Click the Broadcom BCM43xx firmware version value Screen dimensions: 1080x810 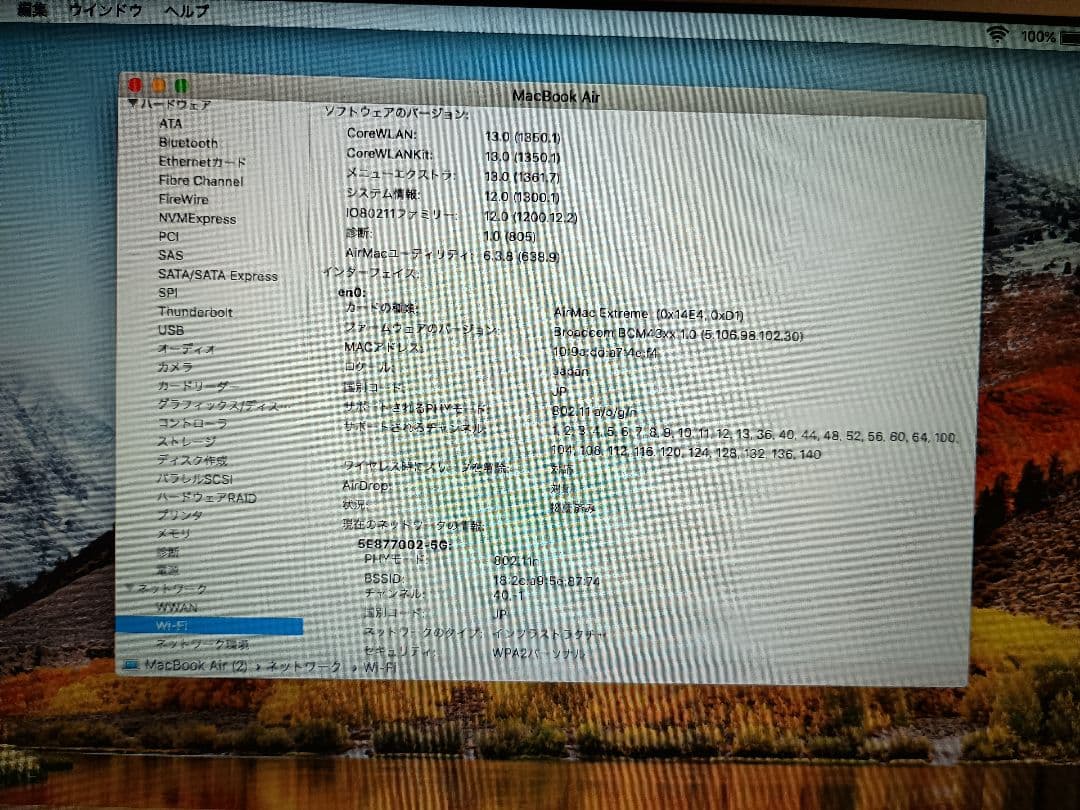[x=678, y=334]
